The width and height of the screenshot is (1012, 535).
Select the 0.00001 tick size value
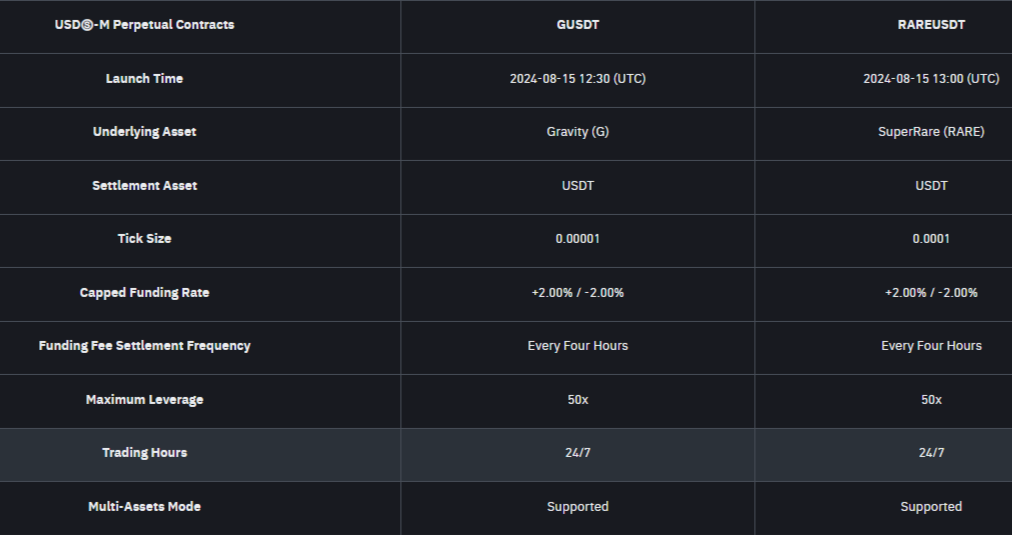577,239
